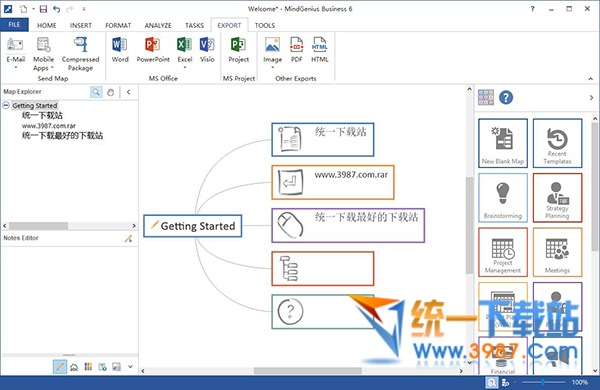600x390 pixels.
Task: Adjust the zoom slider in status bar
Action: (543, 382)
